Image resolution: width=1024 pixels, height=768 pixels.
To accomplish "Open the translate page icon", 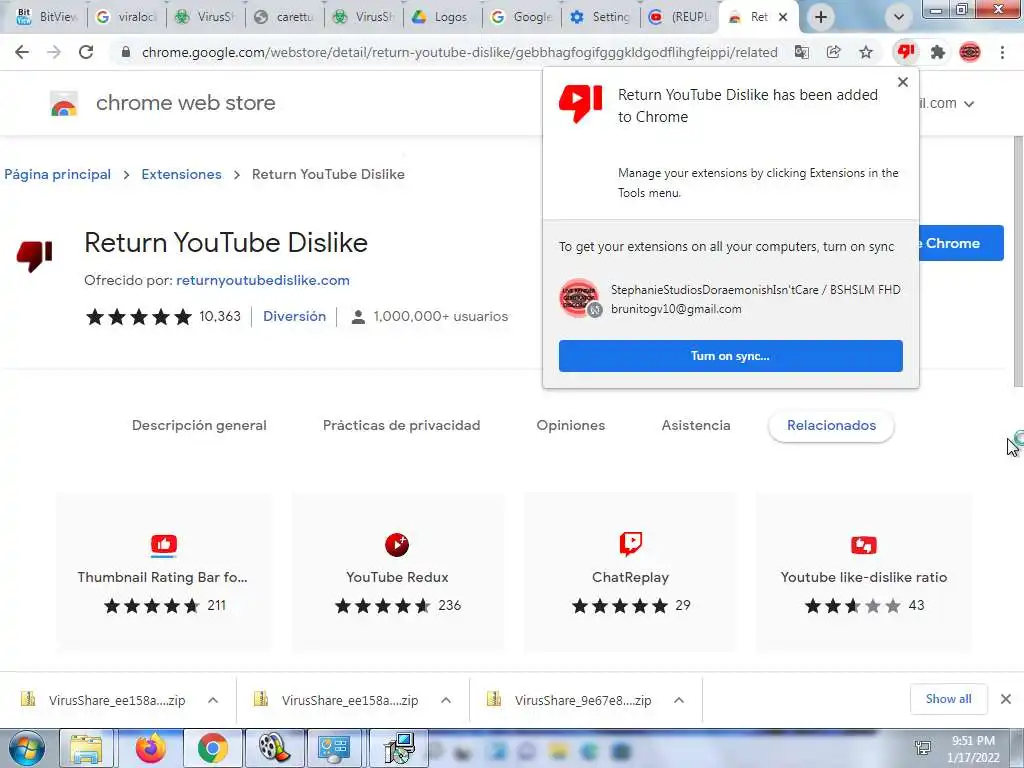I will [801, 52].
